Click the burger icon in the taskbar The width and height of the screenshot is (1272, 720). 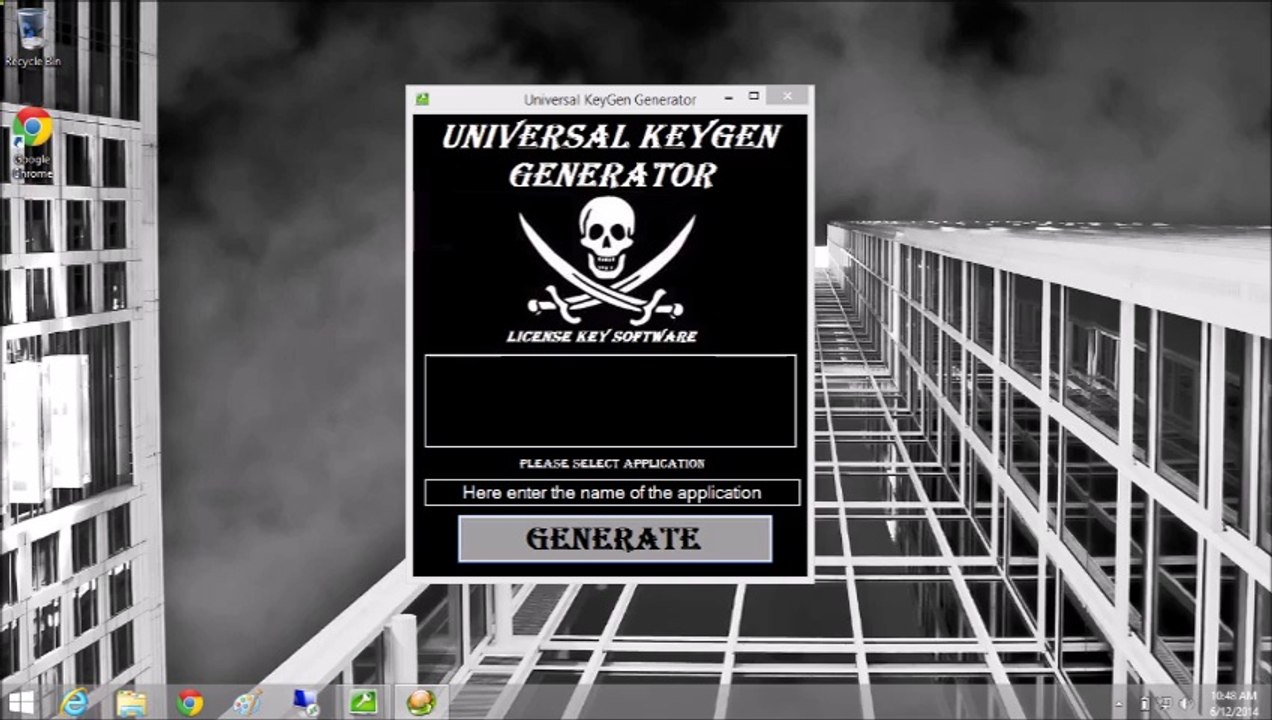point(421,702)
